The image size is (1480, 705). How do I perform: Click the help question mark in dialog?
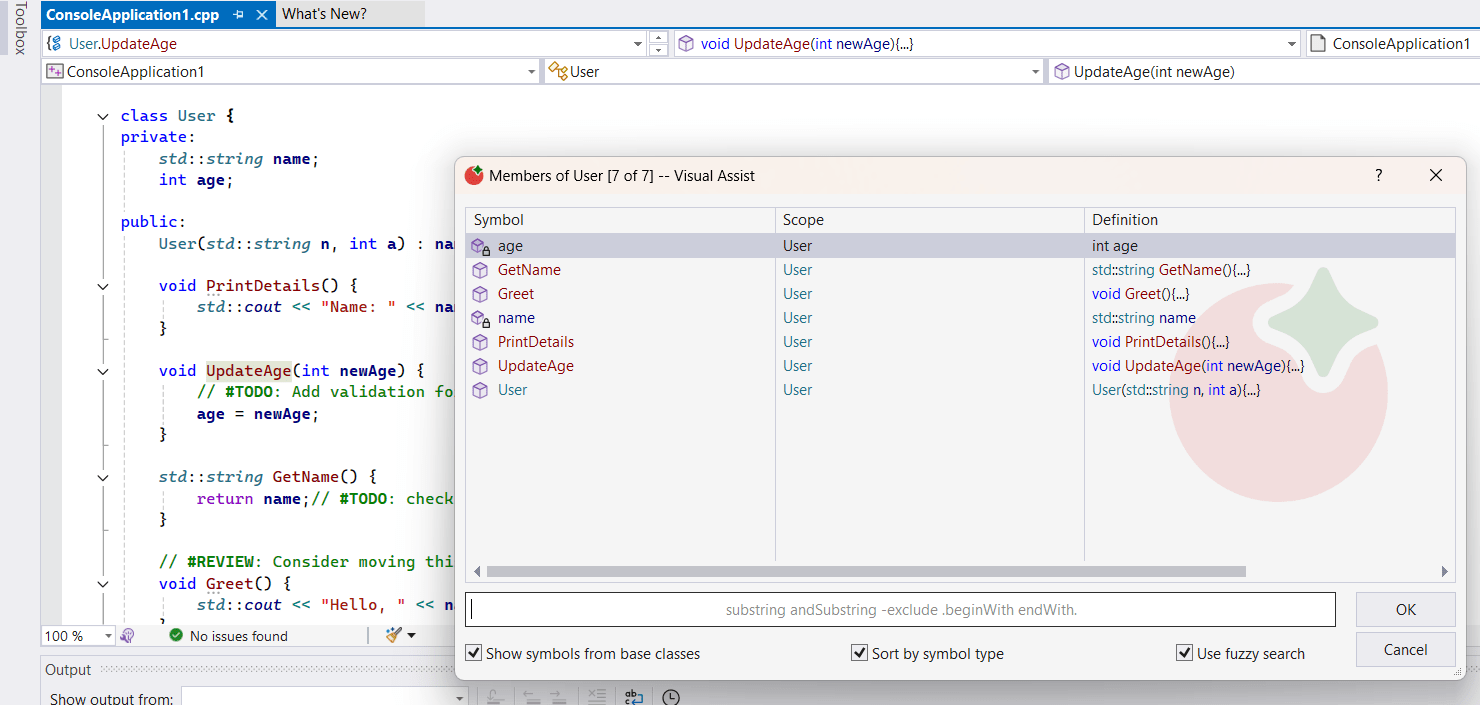(1379, 175)
